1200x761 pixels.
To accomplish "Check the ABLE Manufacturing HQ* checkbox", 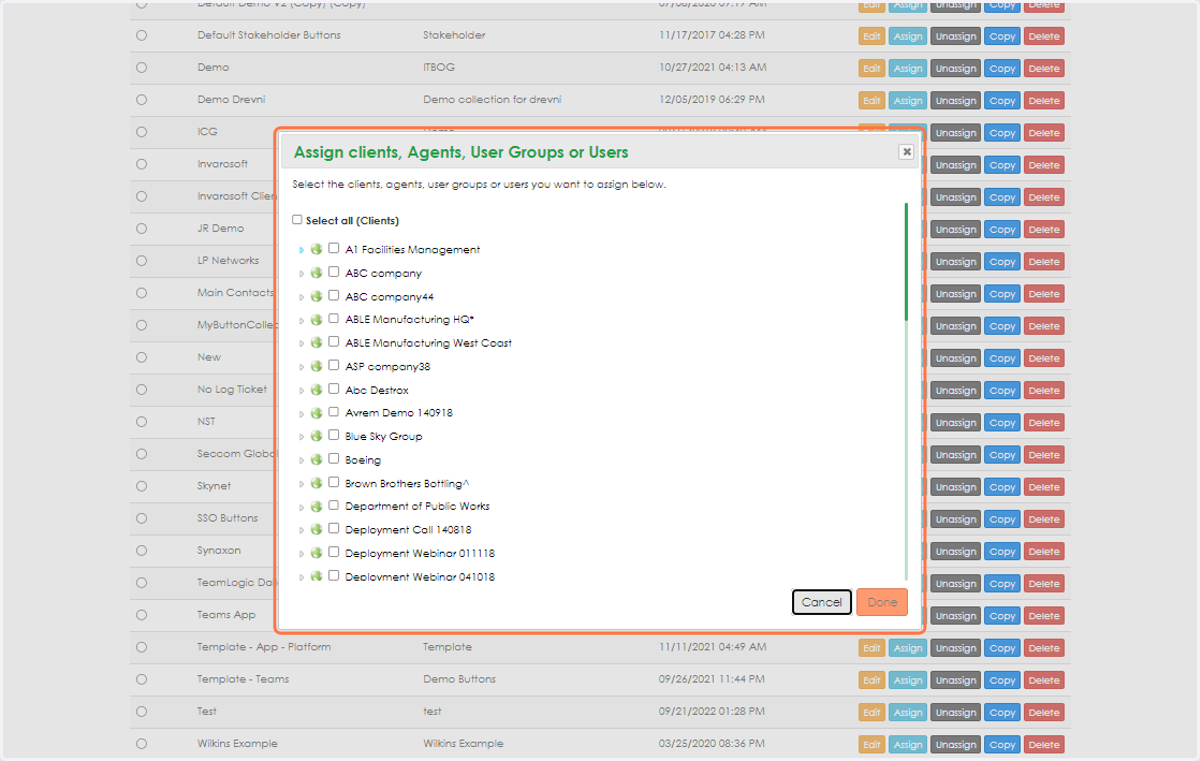I will pos(334,319).
